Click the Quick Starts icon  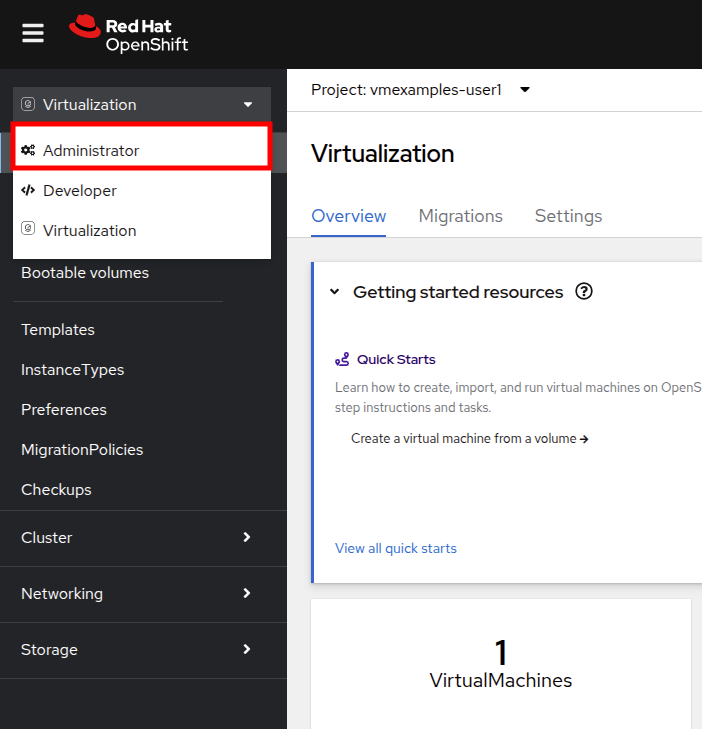pyautogui.click(x=343, y=360)
